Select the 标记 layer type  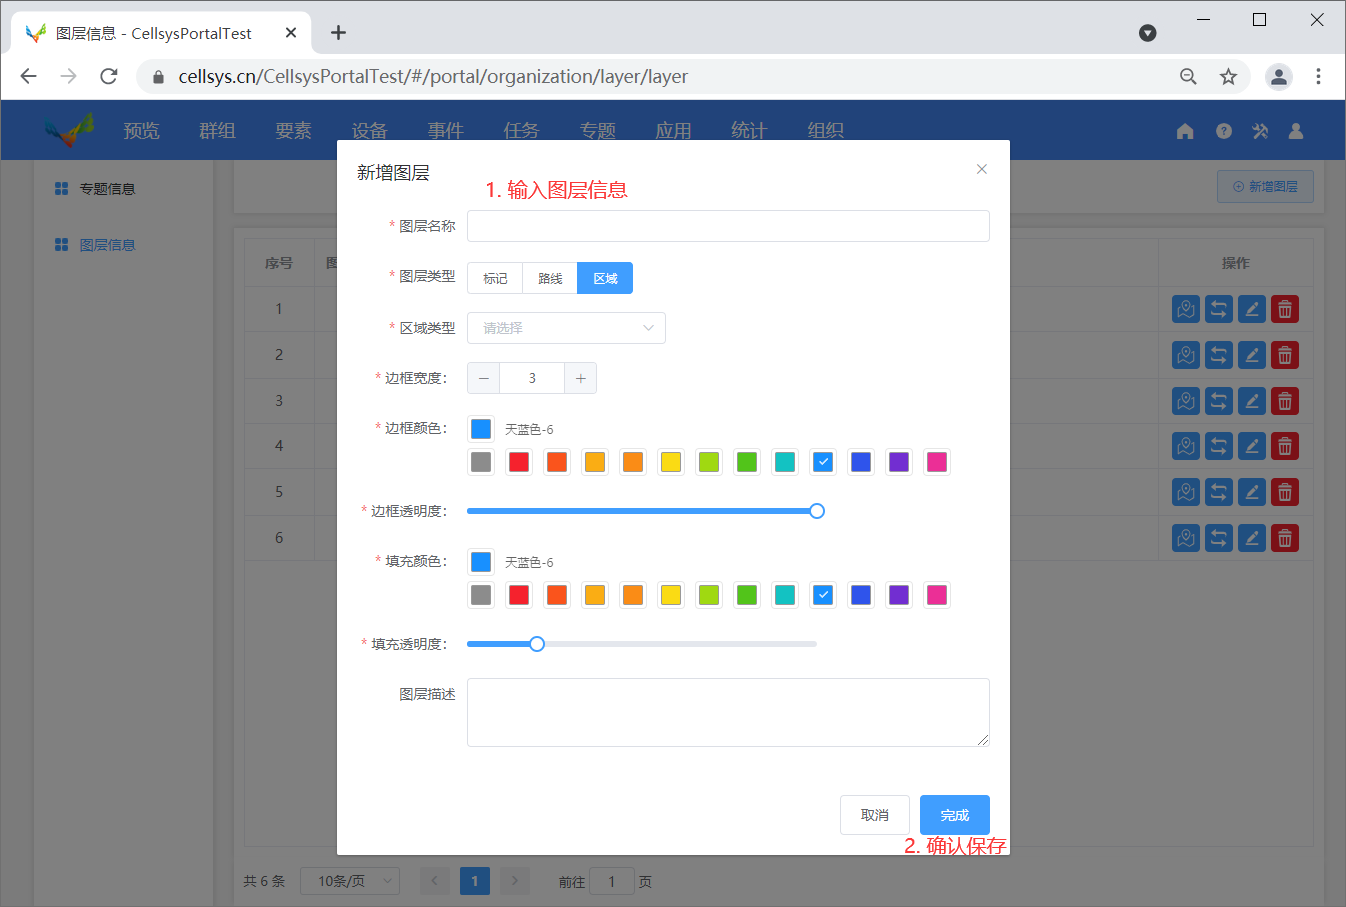(x=495, y=278)
